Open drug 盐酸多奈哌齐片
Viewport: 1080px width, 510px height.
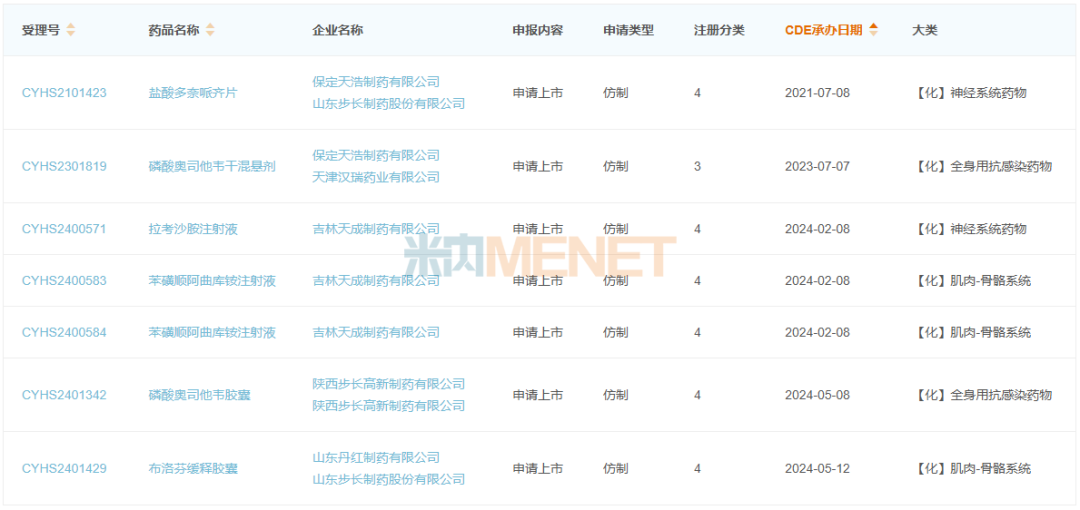[193, 92]
